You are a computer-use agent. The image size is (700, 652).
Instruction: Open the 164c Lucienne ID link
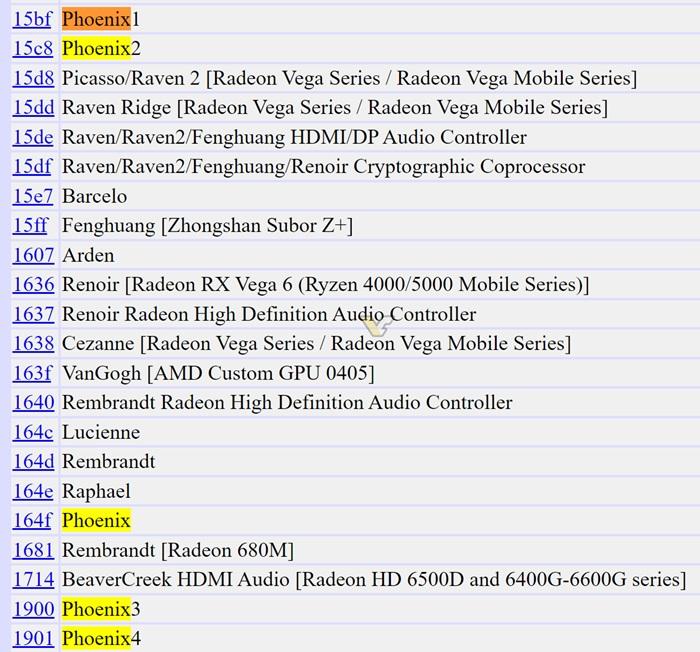[x=33, y=432]
